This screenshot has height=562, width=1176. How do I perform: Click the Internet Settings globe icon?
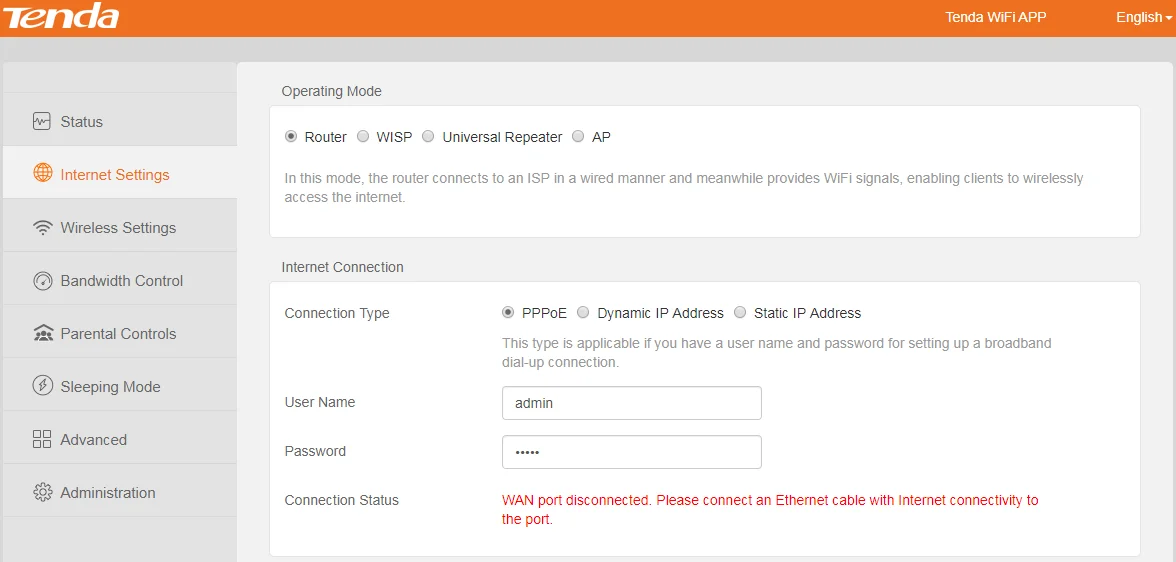click(42, 174)
